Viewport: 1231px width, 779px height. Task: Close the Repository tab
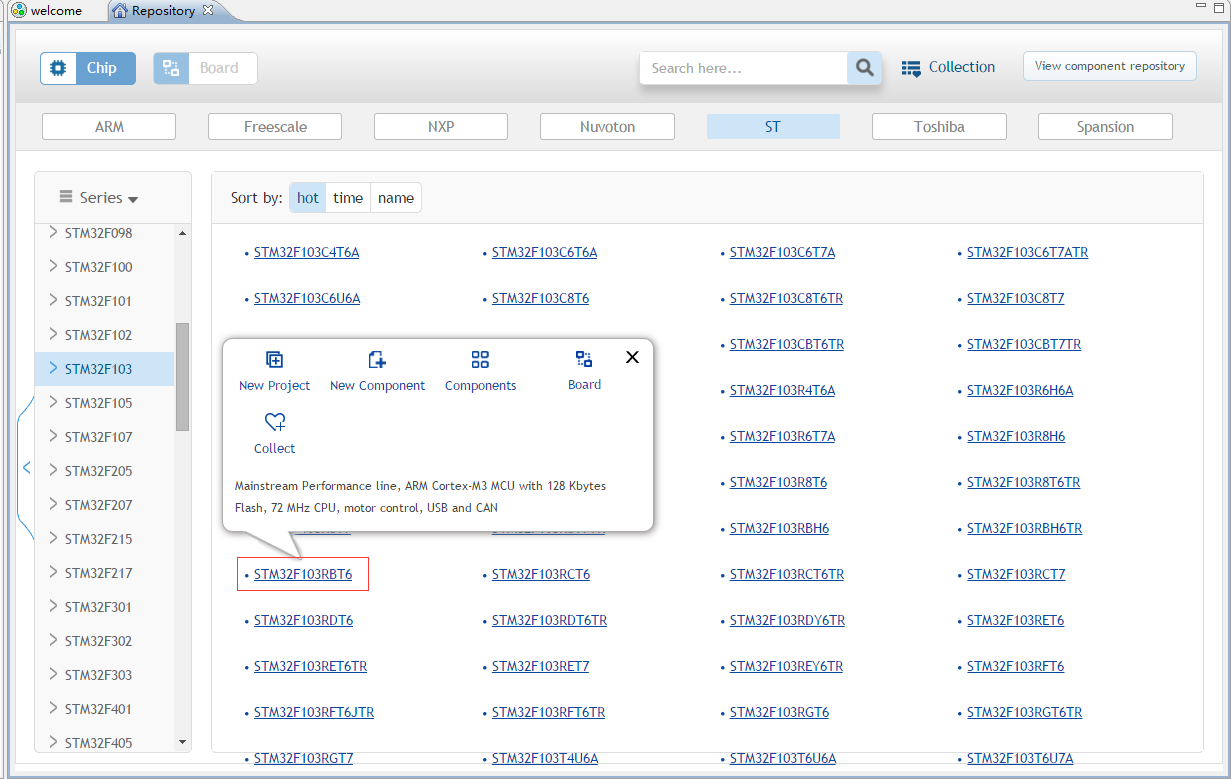(207, 10)
